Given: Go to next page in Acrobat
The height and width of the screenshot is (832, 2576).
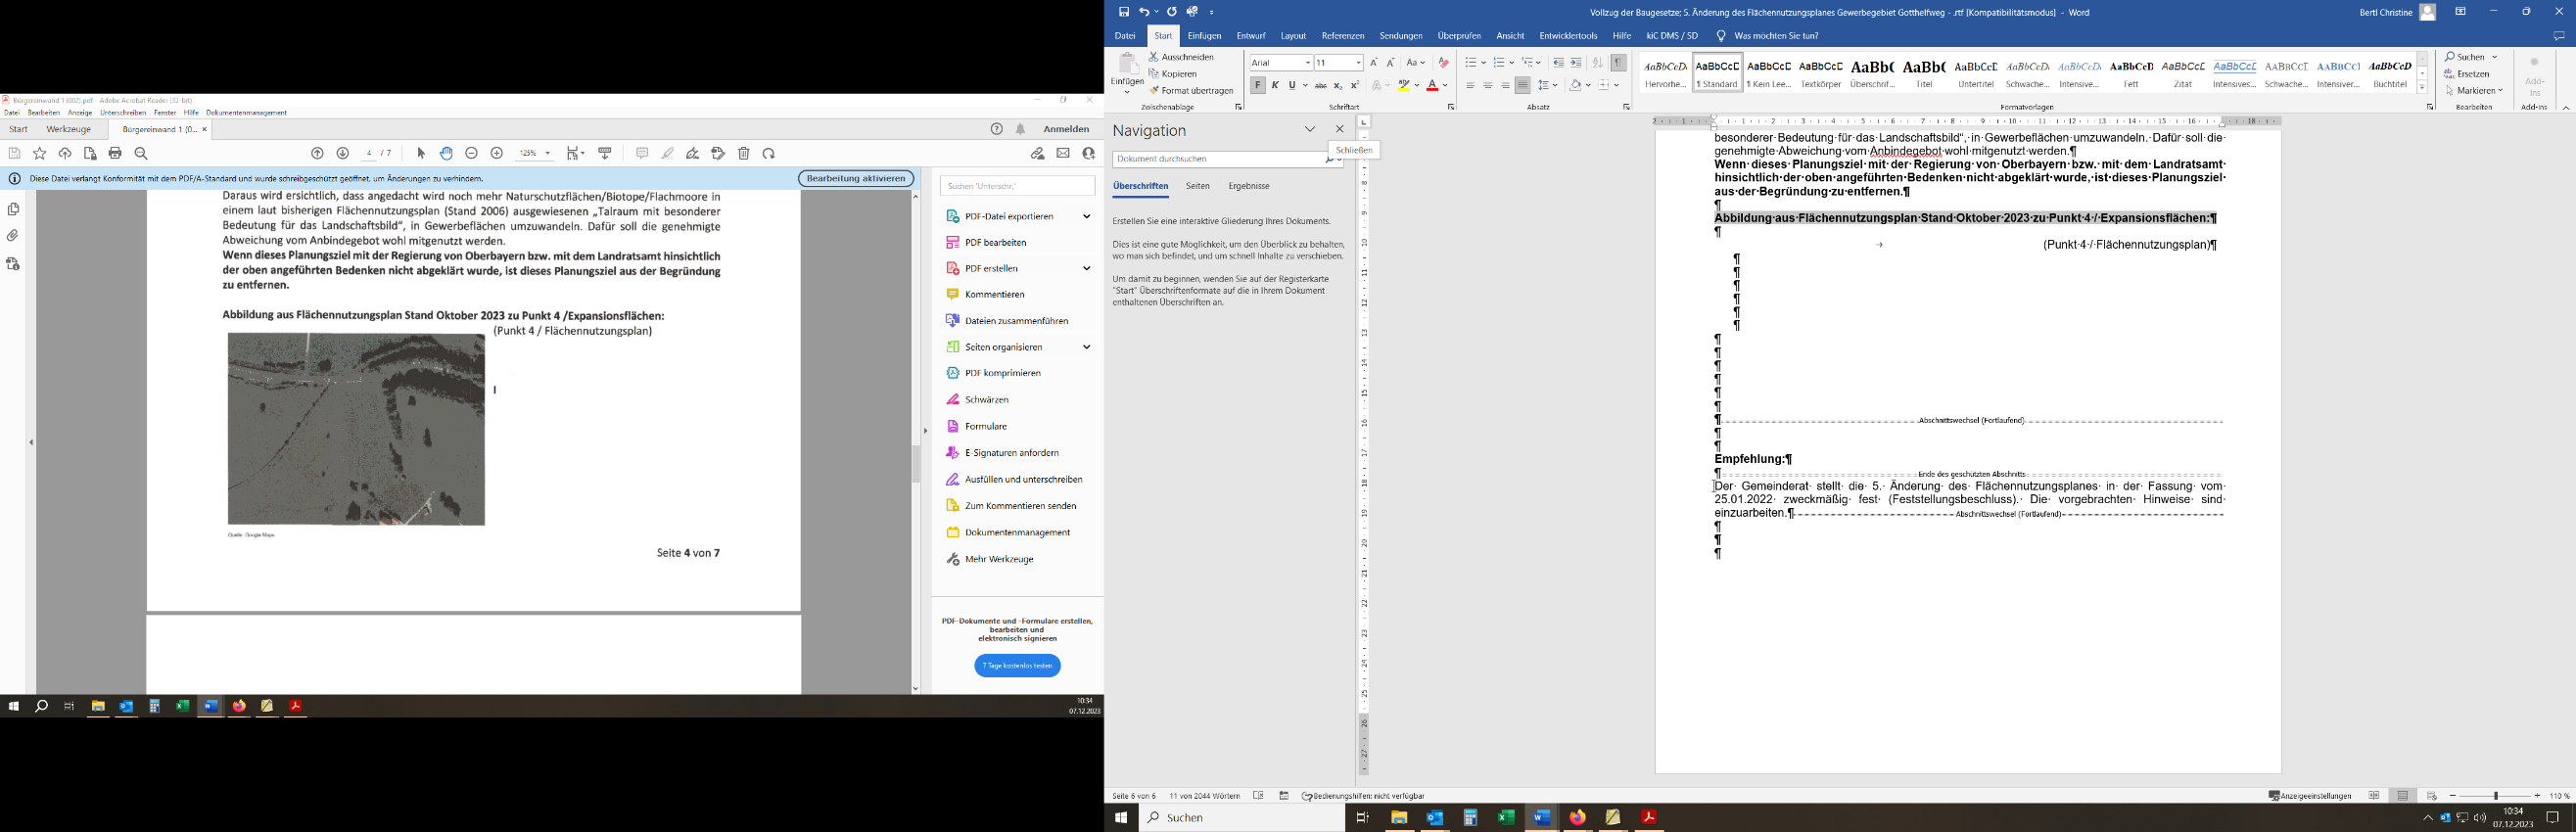Looking at the screenshot, I should [343, 153].
